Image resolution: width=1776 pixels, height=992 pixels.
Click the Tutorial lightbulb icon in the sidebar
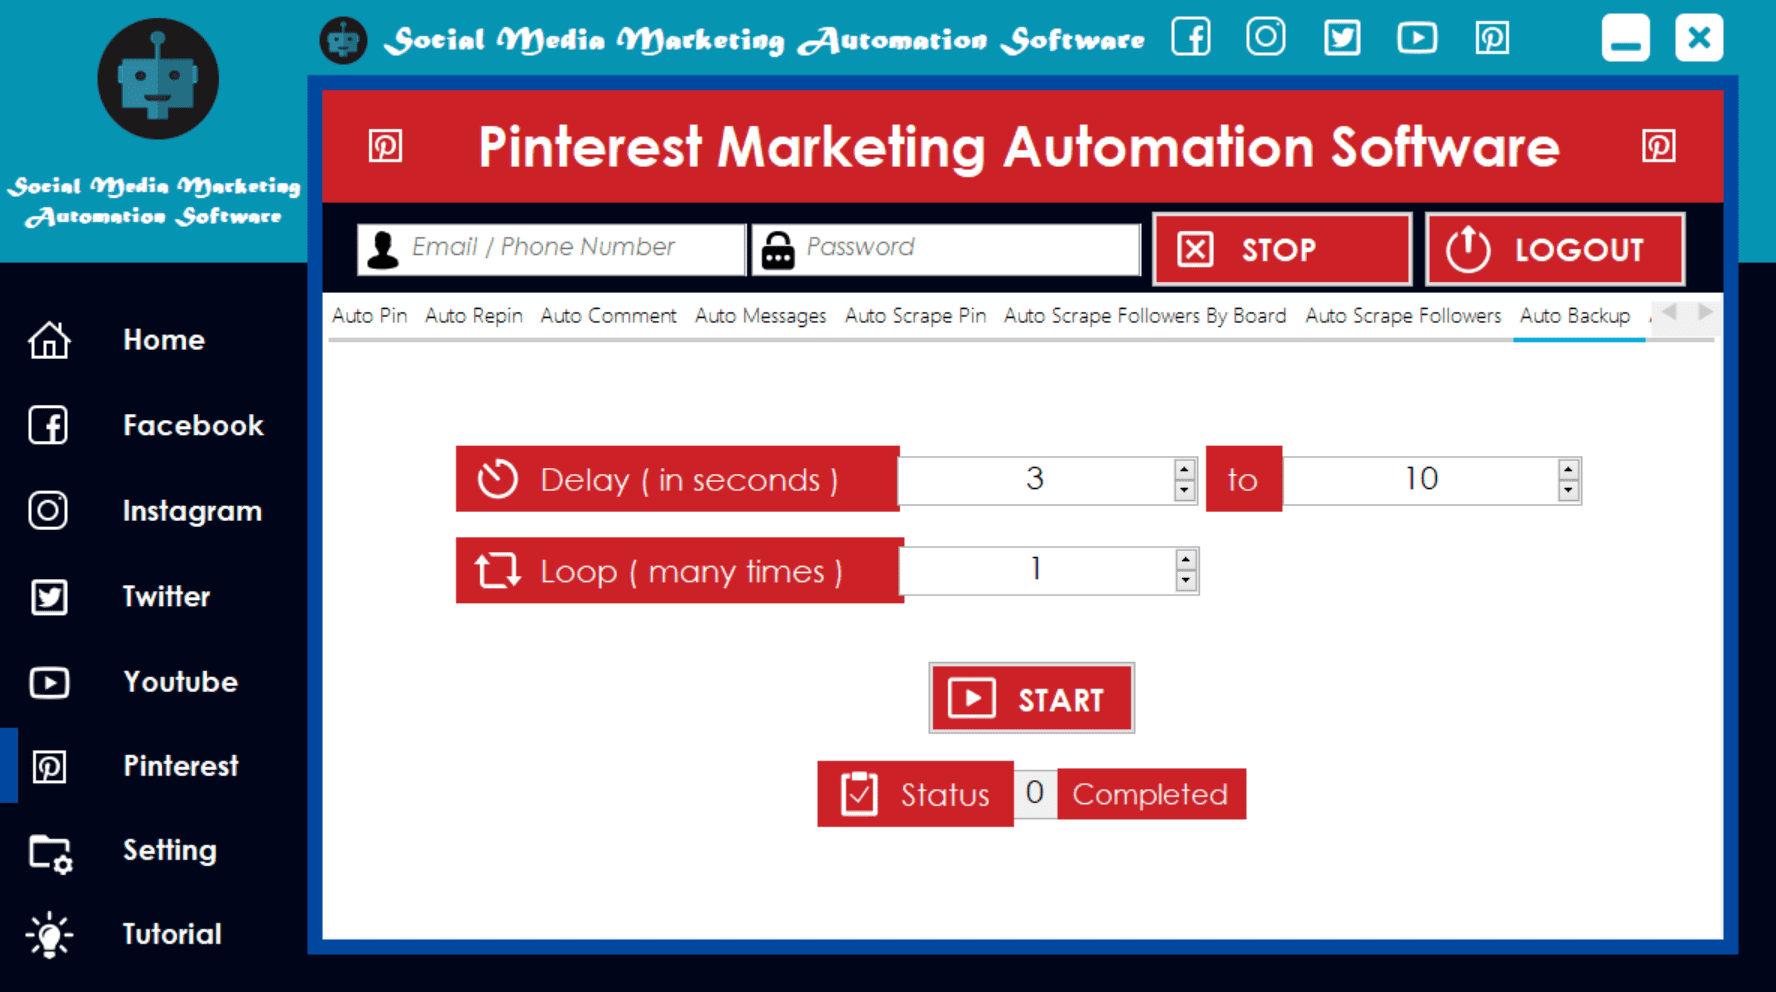49,935
